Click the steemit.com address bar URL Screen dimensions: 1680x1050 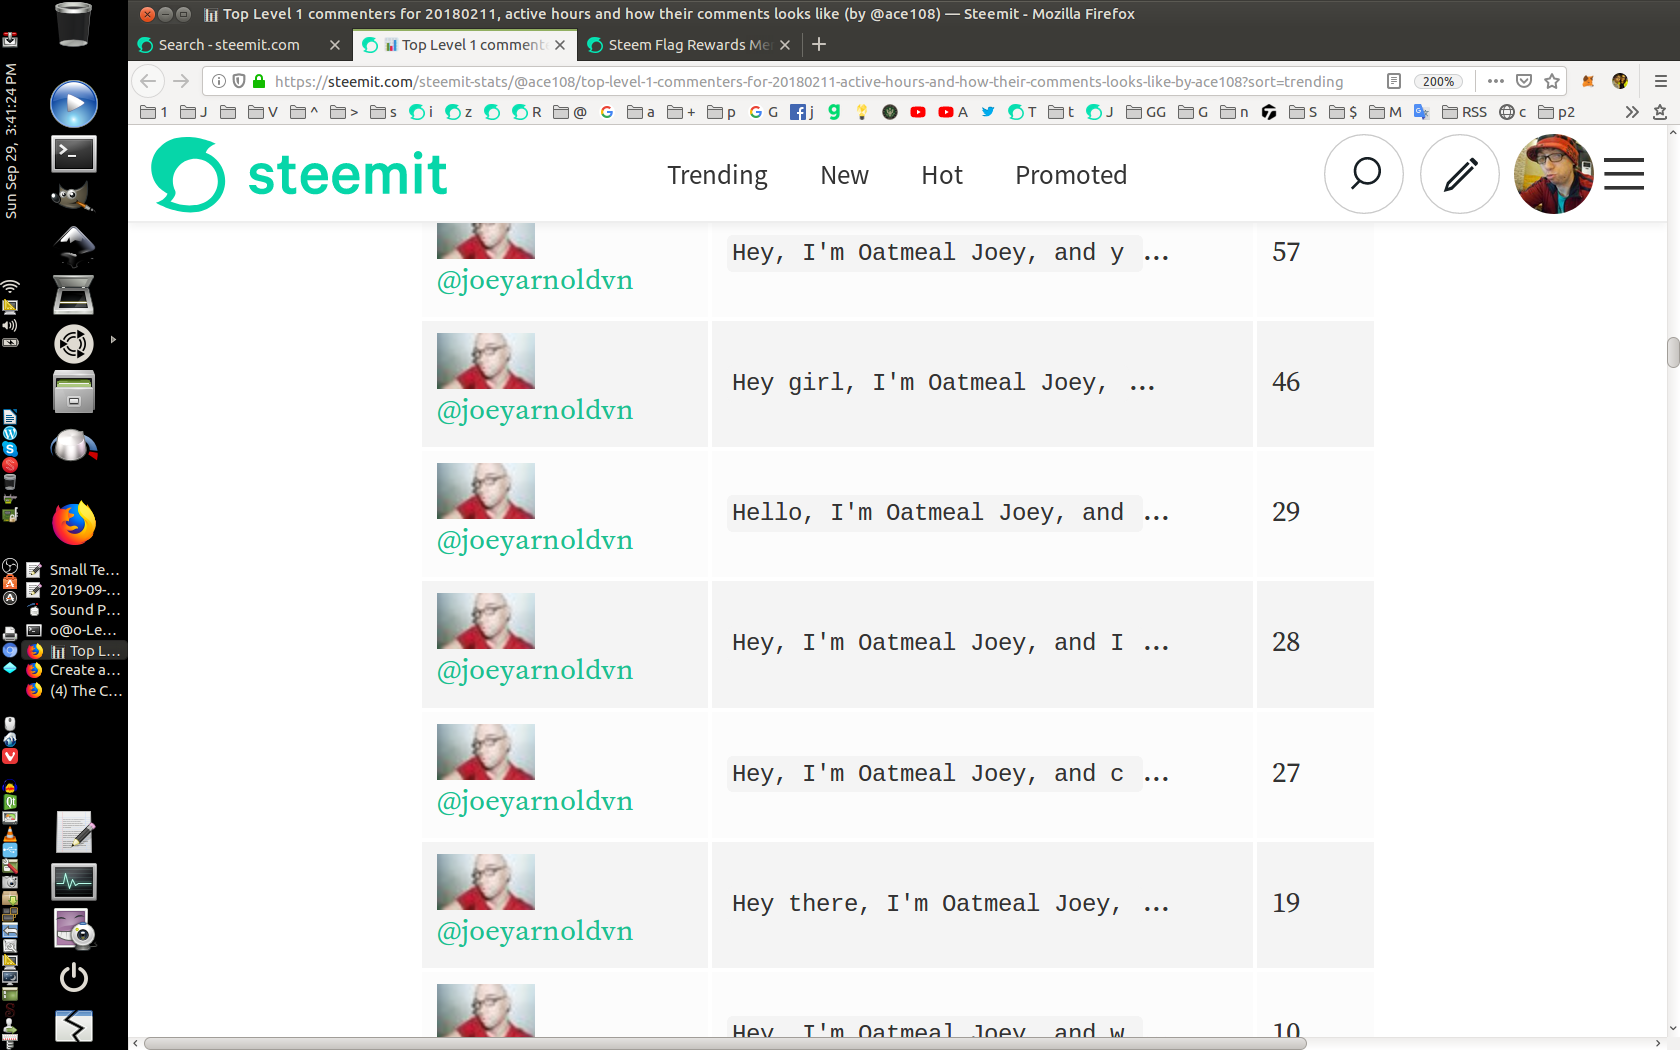[809, 81]
